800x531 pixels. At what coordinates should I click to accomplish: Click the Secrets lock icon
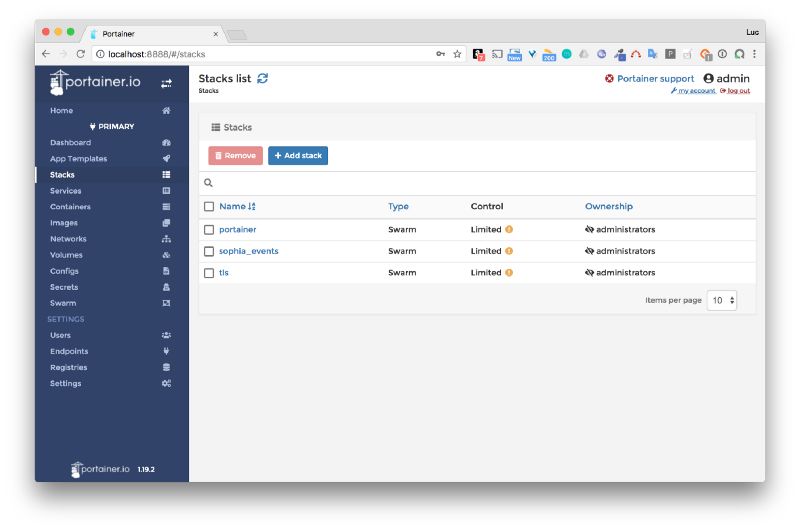pyautogui.click(x=166, y=287)
